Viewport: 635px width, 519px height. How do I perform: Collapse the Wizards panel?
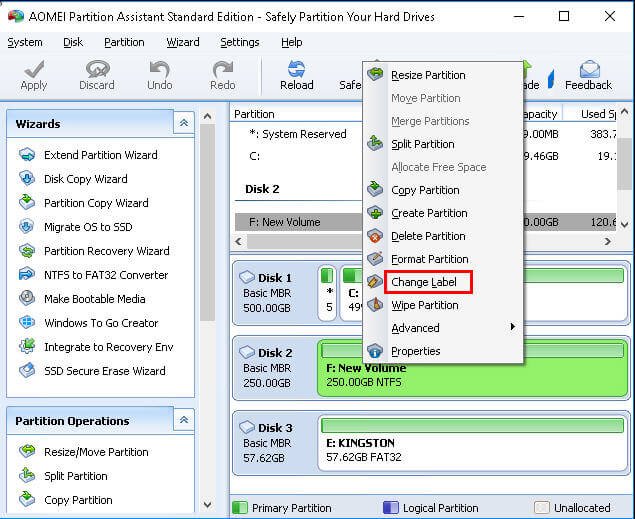click(184, 123)
